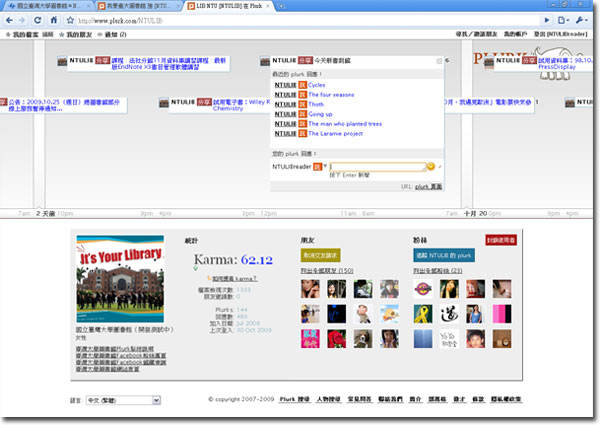
Task: Open 我的帳戶 account settings
Action: (515, 34)
